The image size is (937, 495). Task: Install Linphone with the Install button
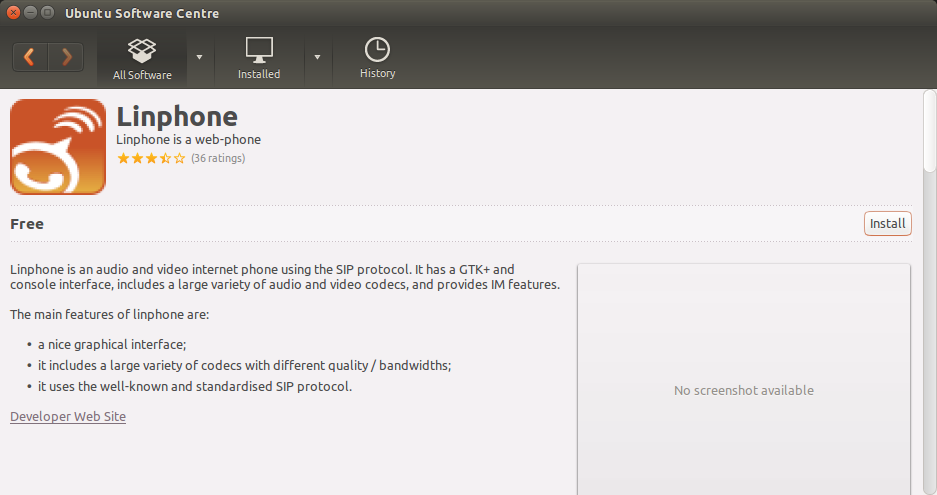point(887,224)
